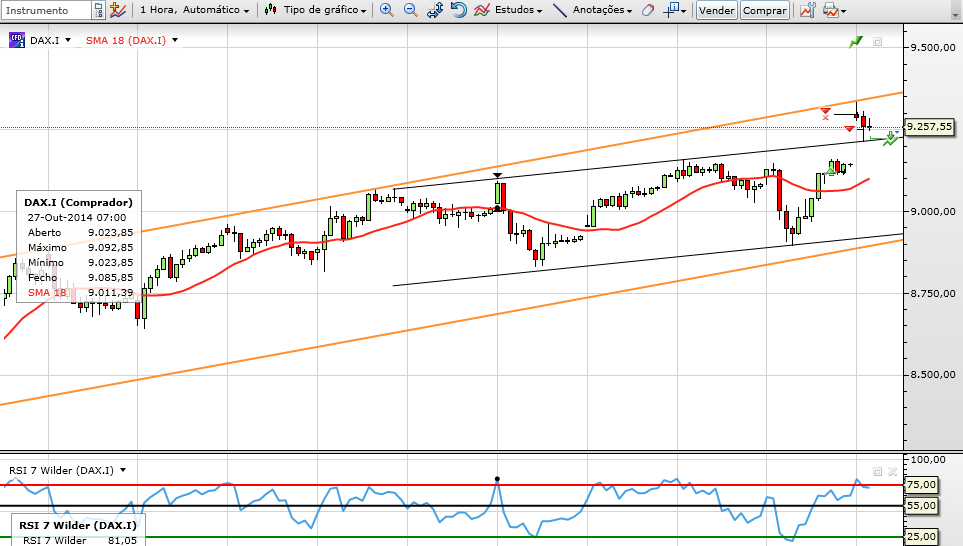Click DAX.I (Comprador) tooltip title

click(79, 202)
